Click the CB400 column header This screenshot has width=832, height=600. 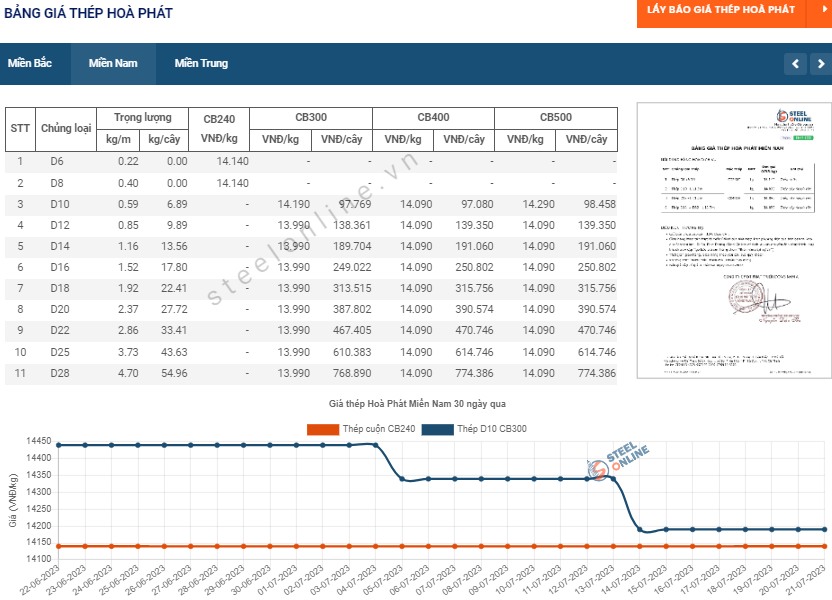point(433,118)
